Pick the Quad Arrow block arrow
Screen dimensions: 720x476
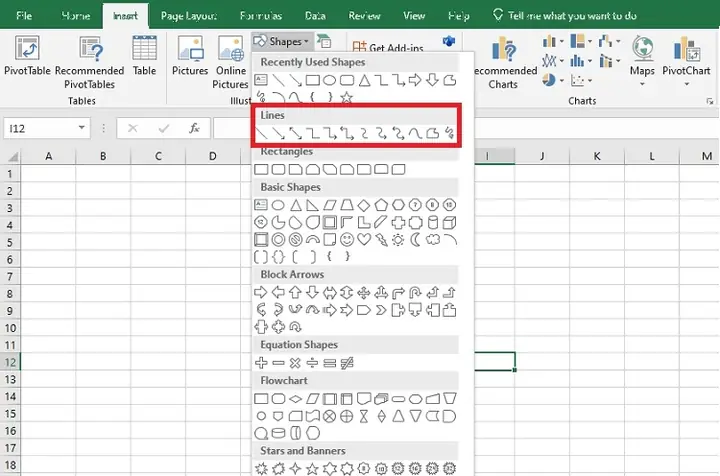click(x=364, y=292)
